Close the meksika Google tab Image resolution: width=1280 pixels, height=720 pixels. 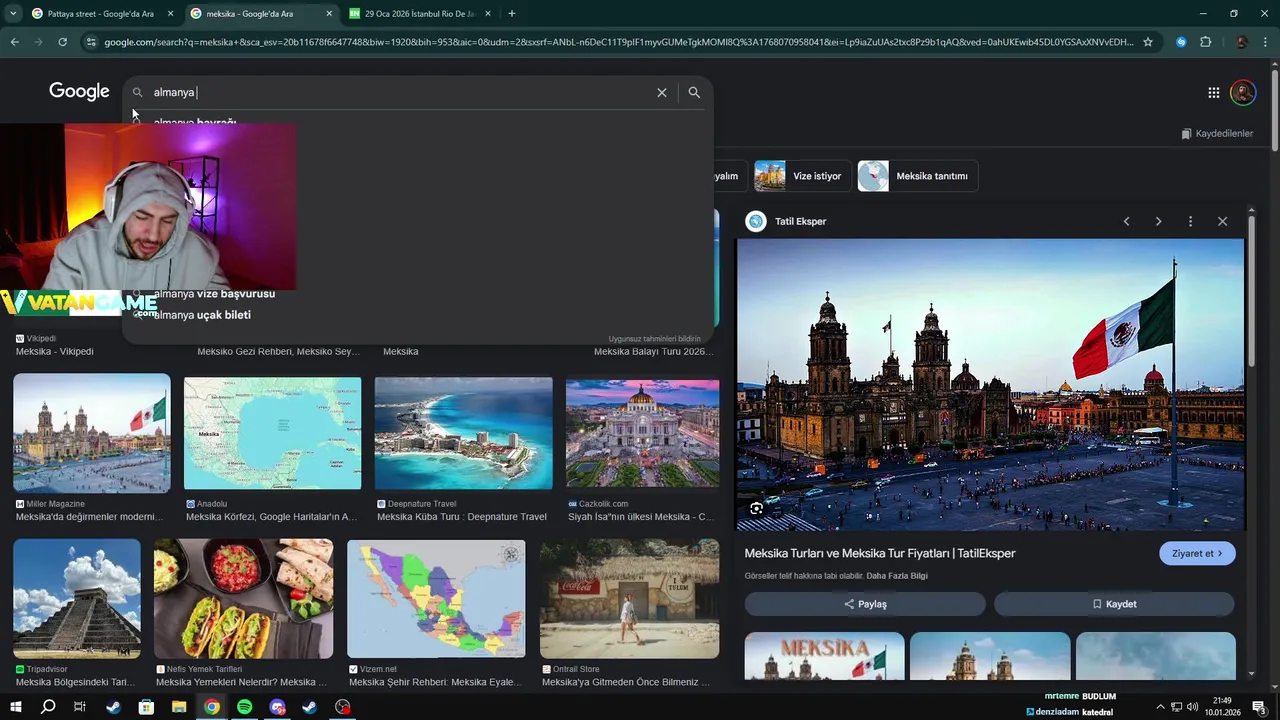click(329, 14)
